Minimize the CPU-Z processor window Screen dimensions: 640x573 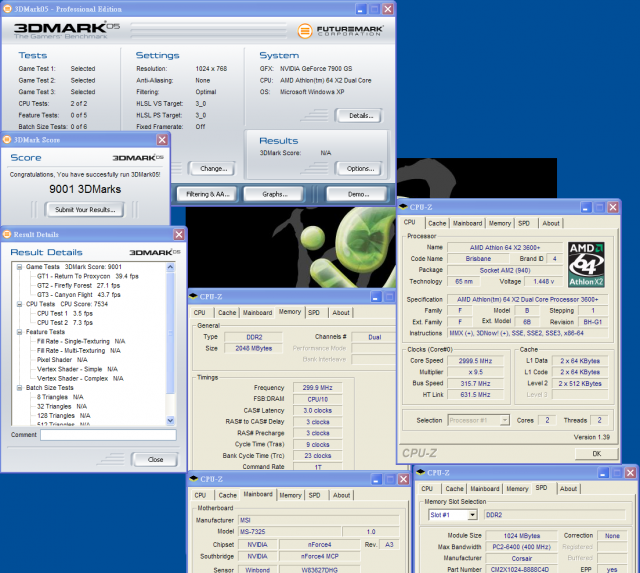click(586, 207)
